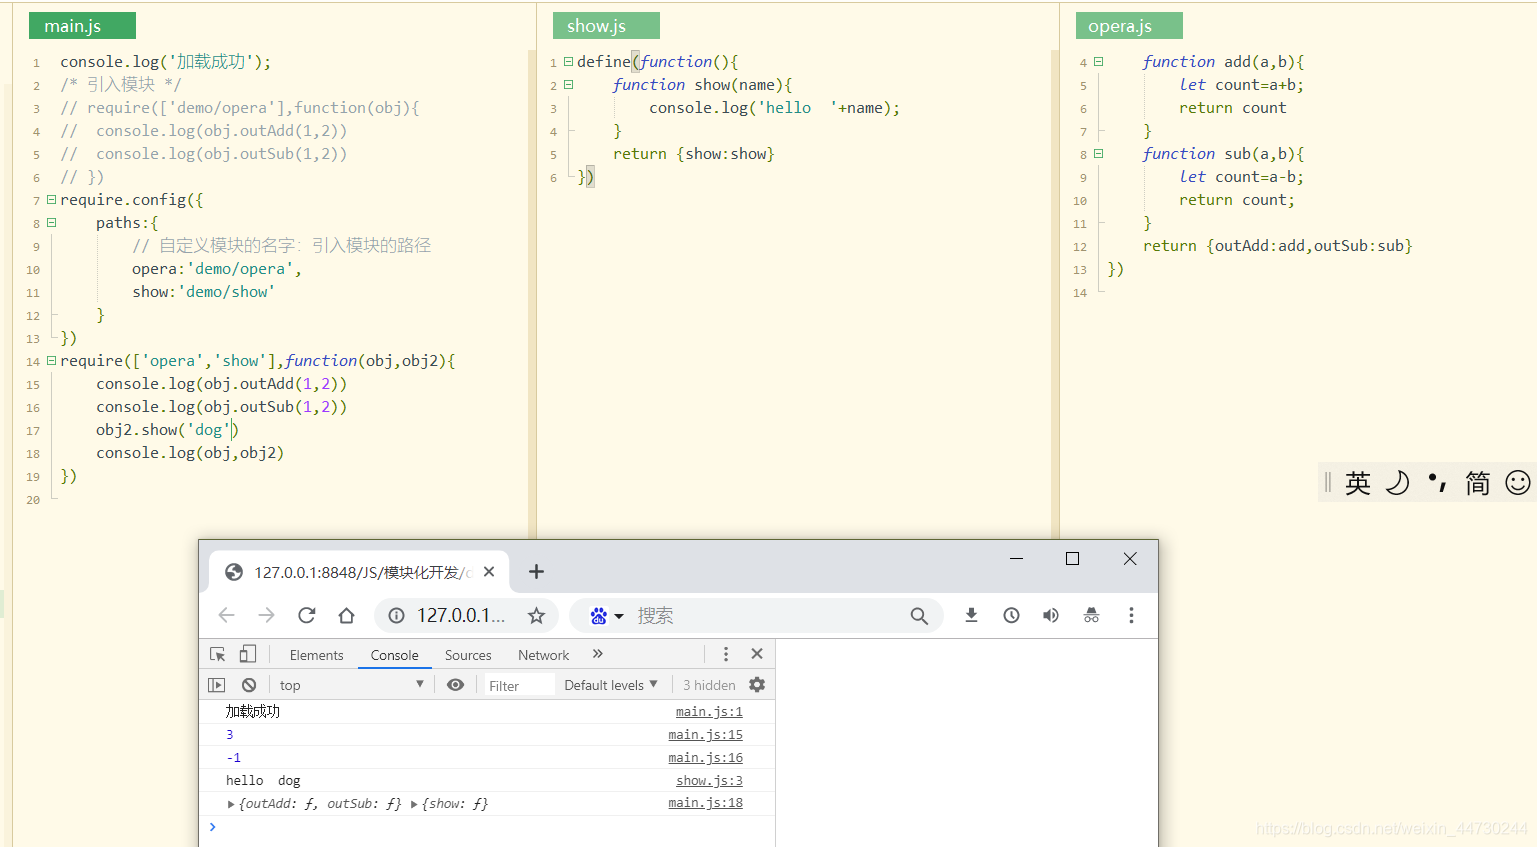Collapse define fold on show.js line 1
Screen dimensions: 1537x847
click(x=568, y=62)
